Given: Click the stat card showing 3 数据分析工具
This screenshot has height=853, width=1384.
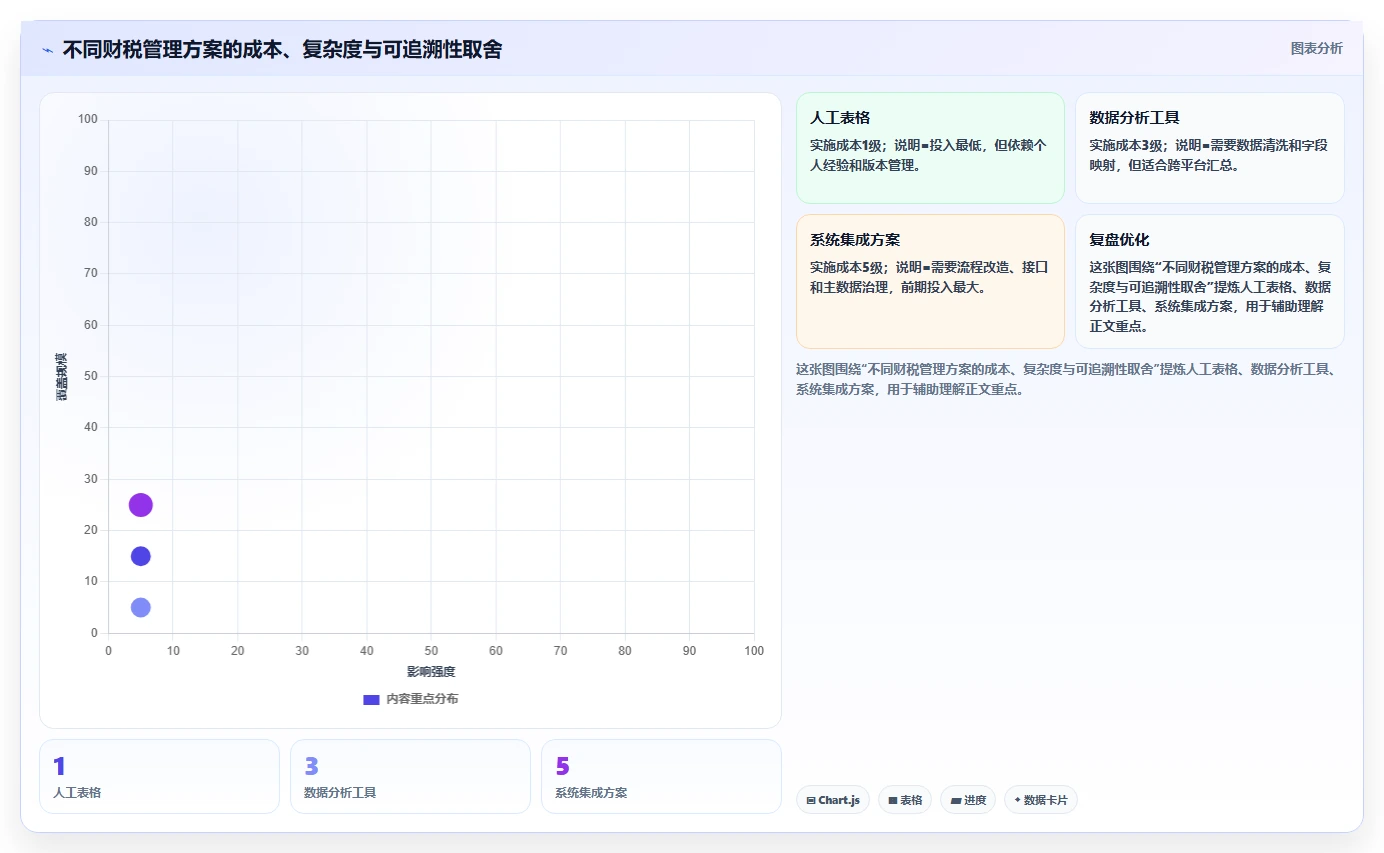Looking at the screenshot, I should pyautogui.click(x=410, y=776).
